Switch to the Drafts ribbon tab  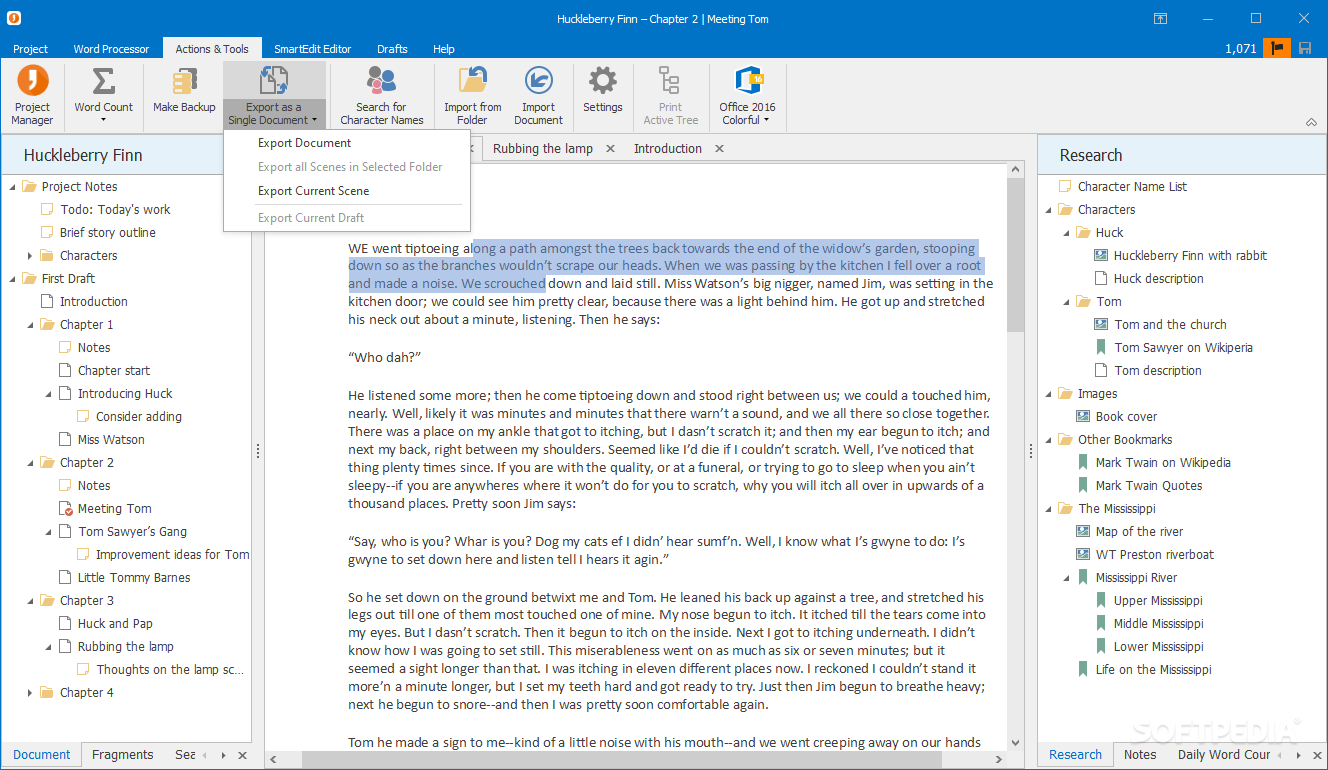392,49
